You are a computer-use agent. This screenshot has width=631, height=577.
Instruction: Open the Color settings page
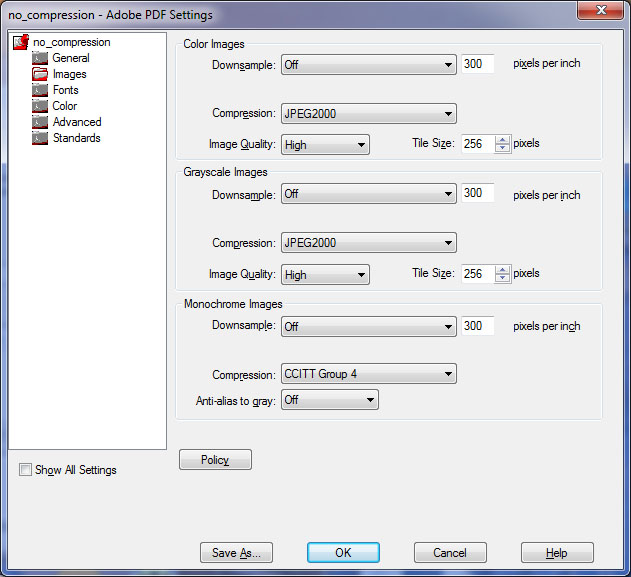click(65, 106)
